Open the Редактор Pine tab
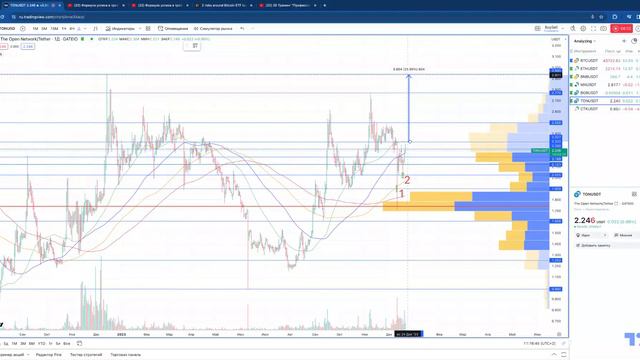This screenshot has height=360, width=640. tap(49, 355)
